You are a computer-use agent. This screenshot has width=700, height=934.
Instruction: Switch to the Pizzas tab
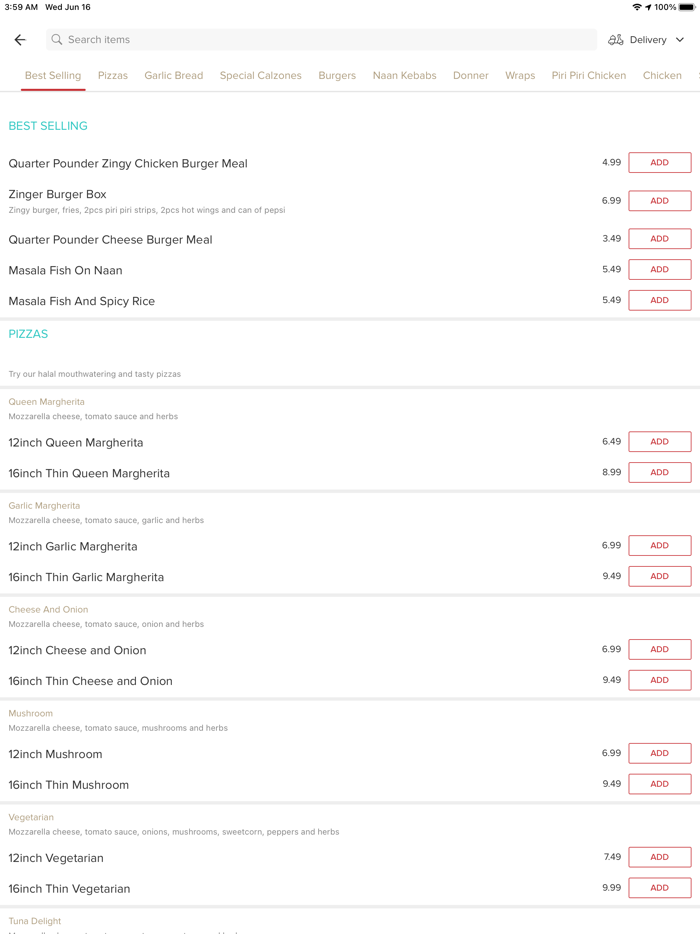(x=113, y=76)
